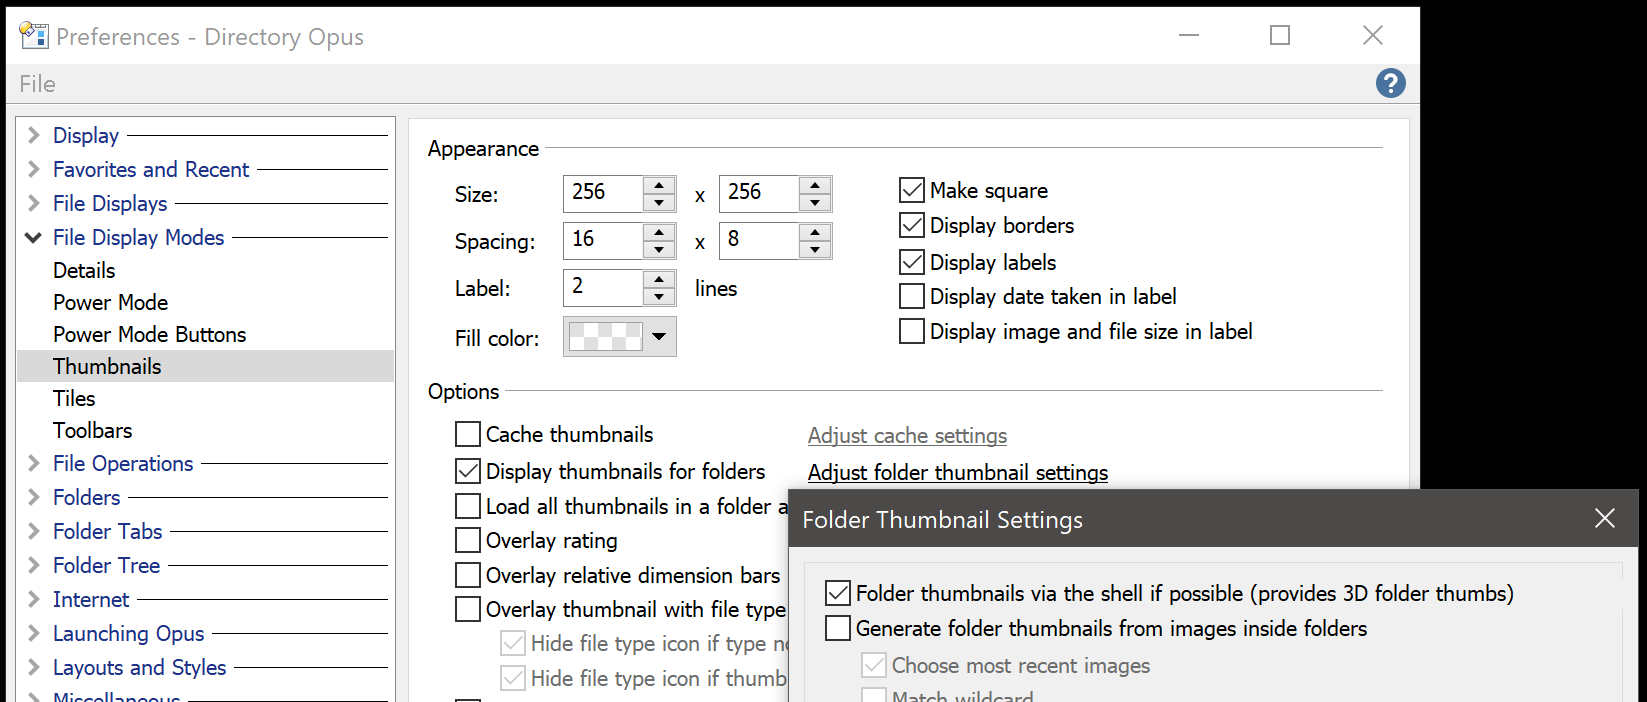Click the thumbnail width Size field
Screen dimensions: 1647x702
click(x=603, y=193)
